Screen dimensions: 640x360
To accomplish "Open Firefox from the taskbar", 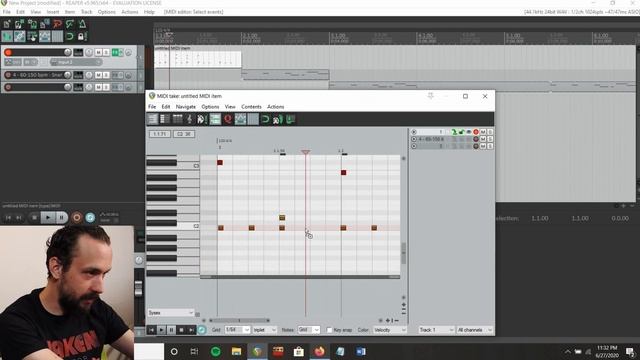I will point(320,351).
